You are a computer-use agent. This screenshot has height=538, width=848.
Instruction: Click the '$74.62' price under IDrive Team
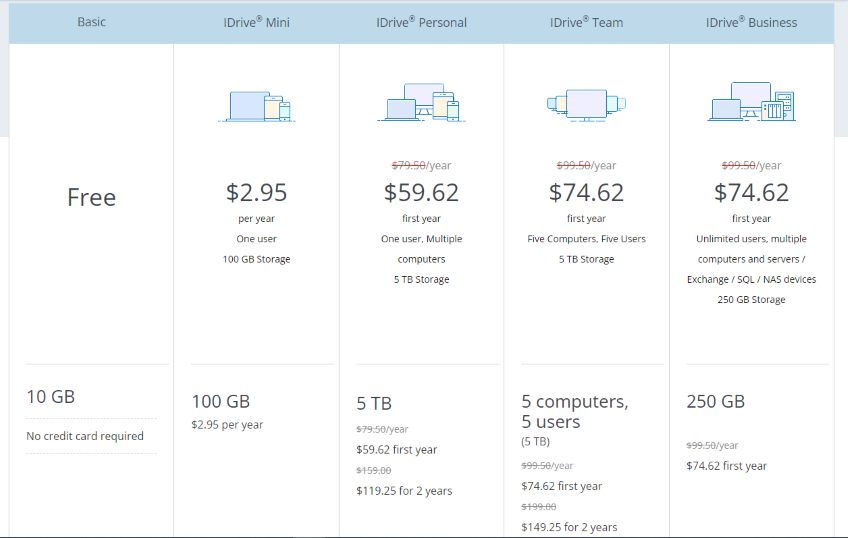tap(586, 192)
